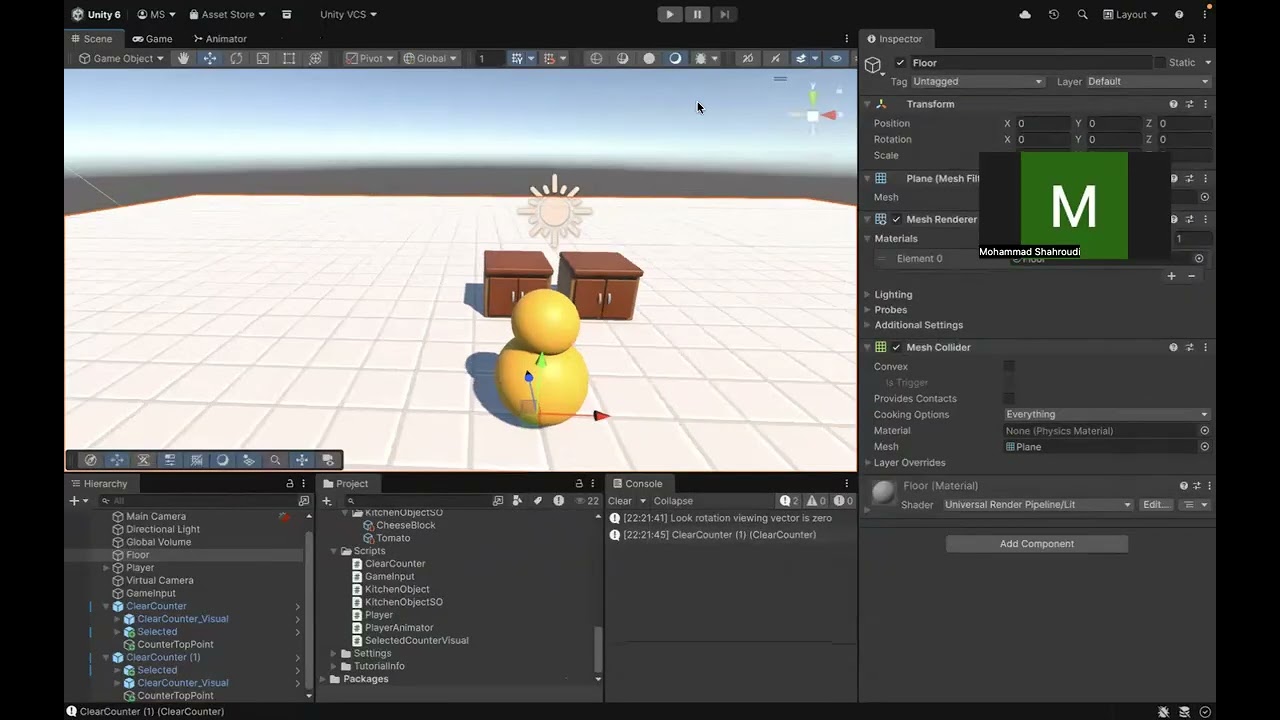Select the Move tool in Scene toolbar
Viewport: 1280px width, 720px height.
[210, 58]
